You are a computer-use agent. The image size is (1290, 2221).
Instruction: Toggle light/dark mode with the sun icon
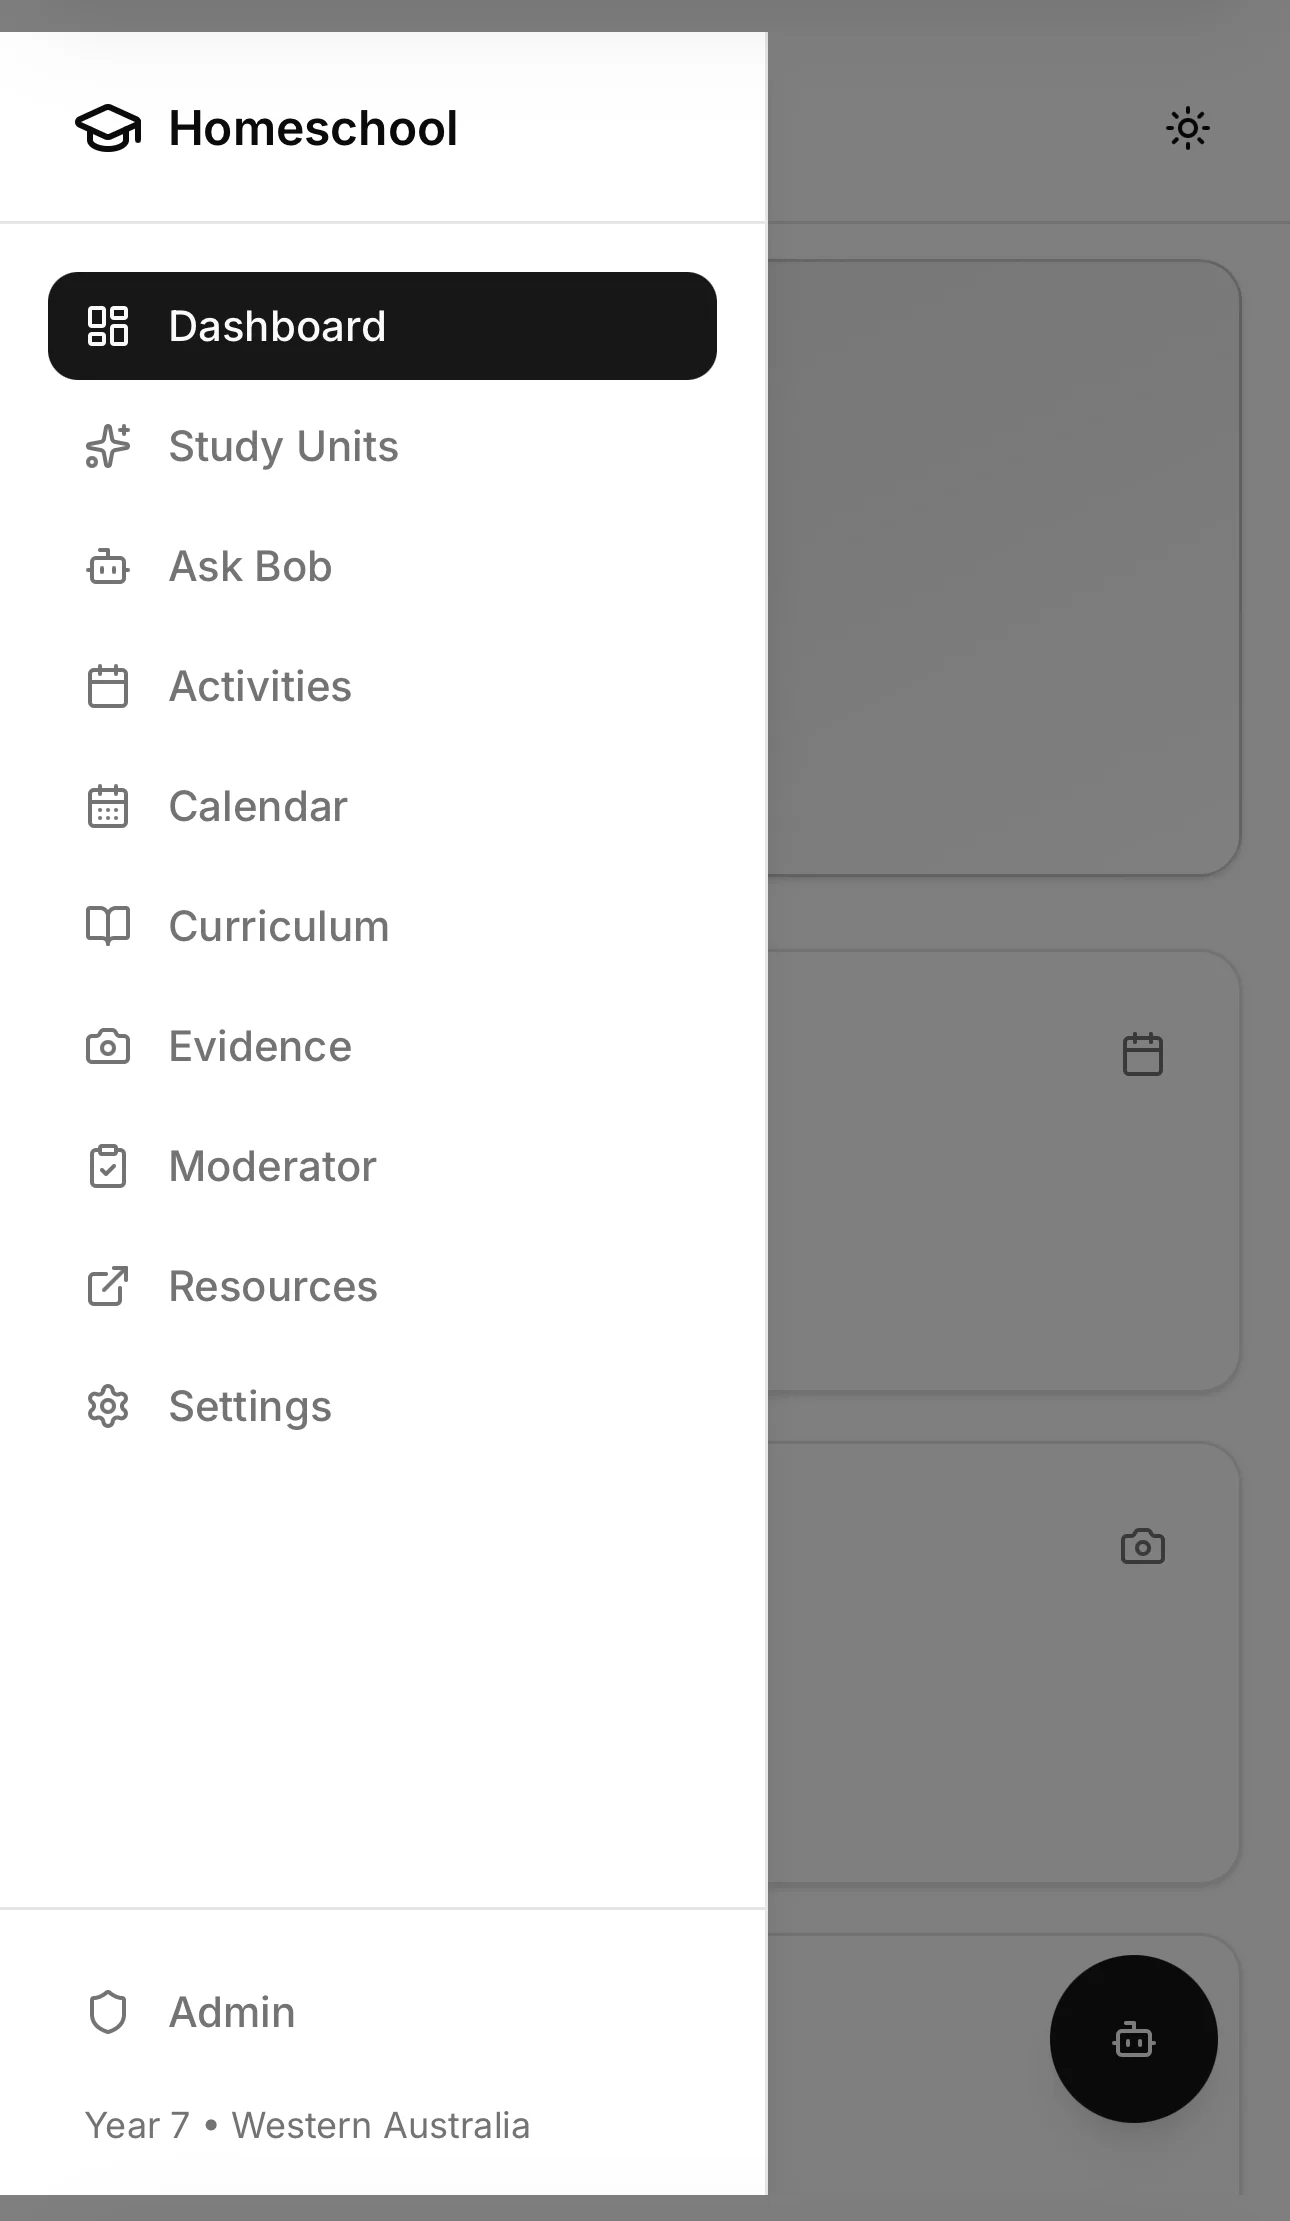[1188, 128]
